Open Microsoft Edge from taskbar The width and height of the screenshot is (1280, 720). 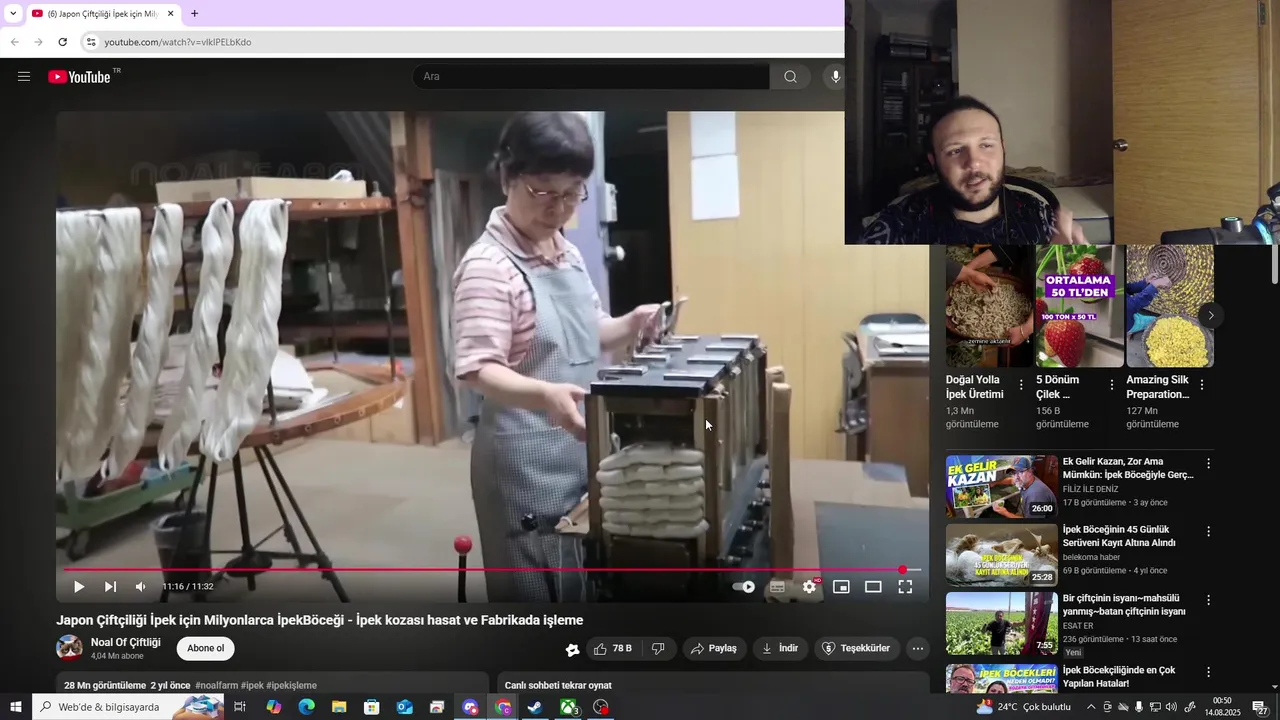point(306,707)
